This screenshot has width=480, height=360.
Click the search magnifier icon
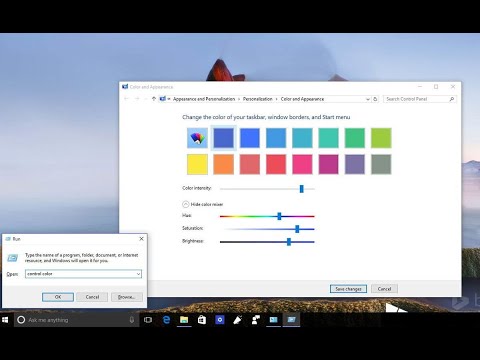click(452, 99)
